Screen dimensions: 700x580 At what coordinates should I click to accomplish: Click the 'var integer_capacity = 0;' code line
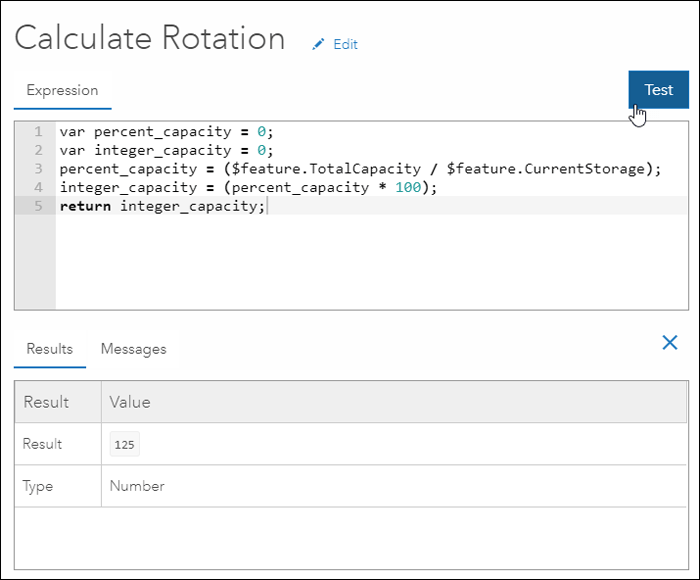166,150
